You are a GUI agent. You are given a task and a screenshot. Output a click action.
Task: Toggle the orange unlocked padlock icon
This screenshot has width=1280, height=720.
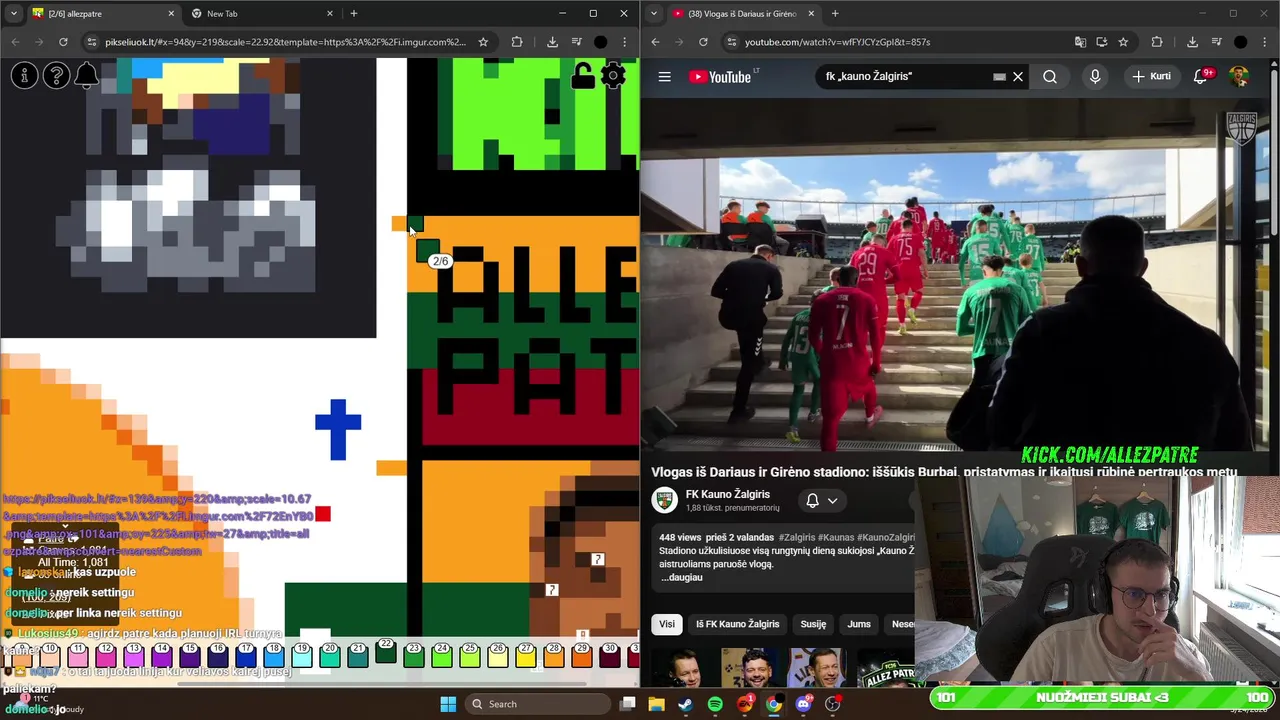582,76
